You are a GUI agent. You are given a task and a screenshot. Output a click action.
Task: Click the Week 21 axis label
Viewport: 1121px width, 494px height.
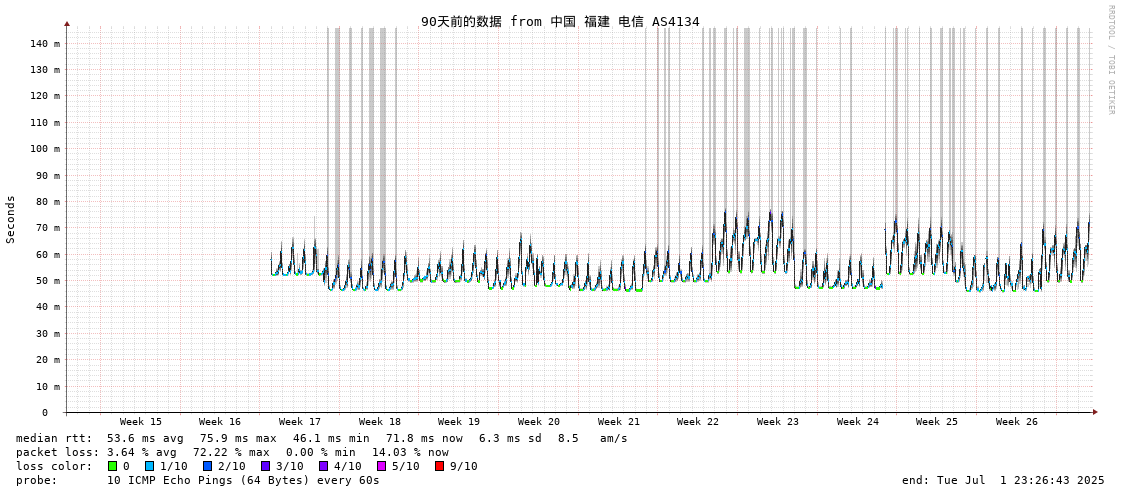pos(618,422)
